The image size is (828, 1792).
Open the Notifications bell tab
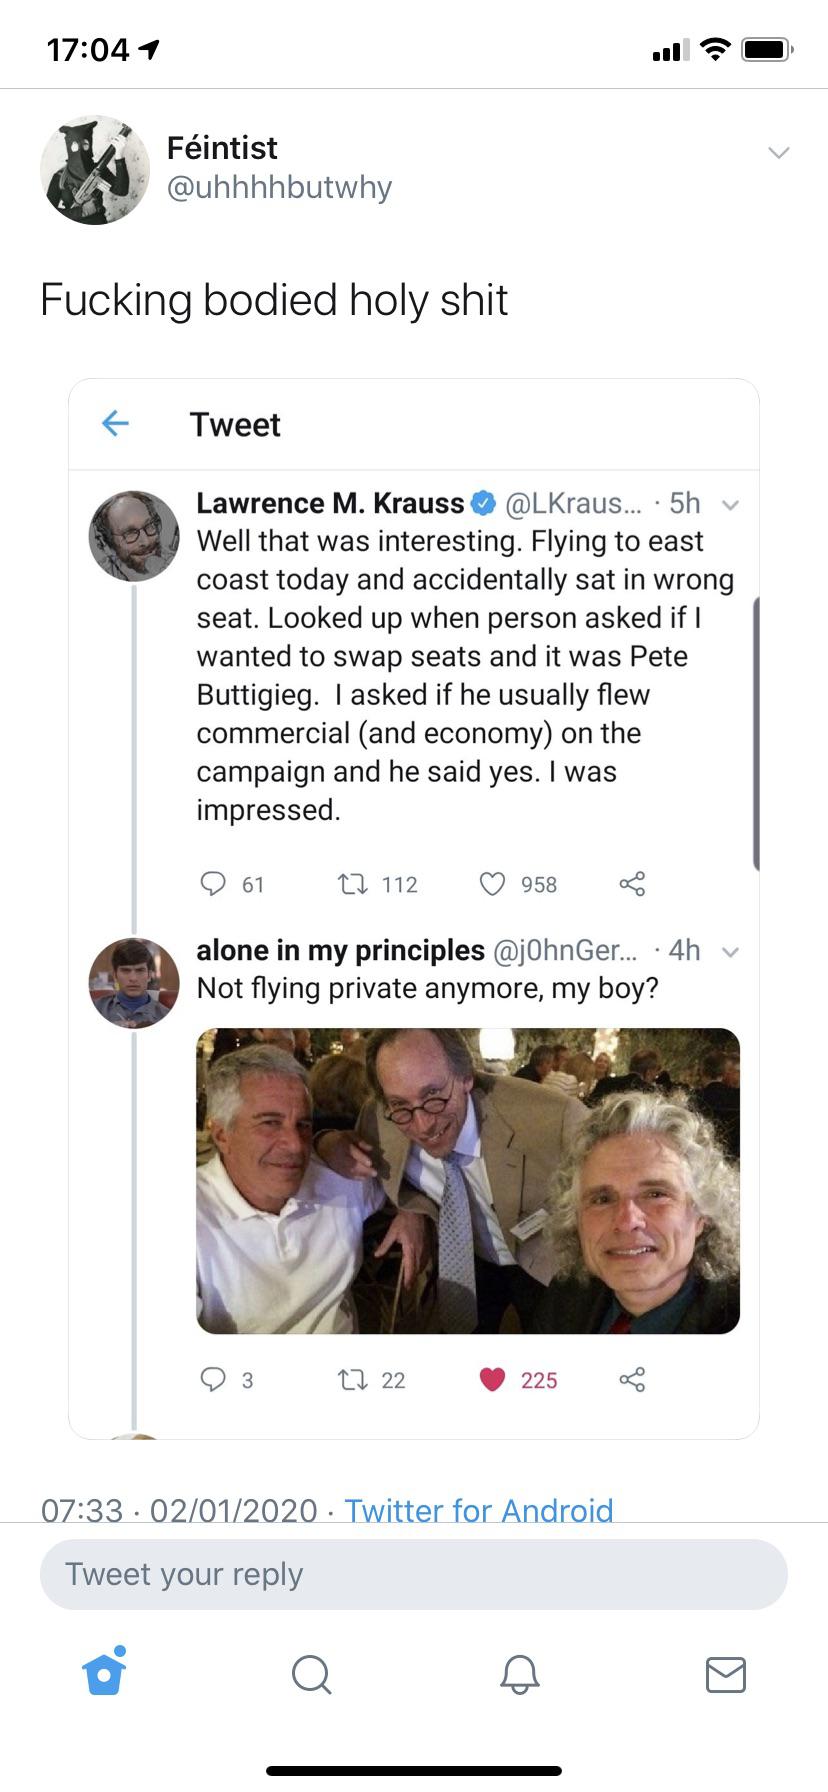[x=519, y=1674]
